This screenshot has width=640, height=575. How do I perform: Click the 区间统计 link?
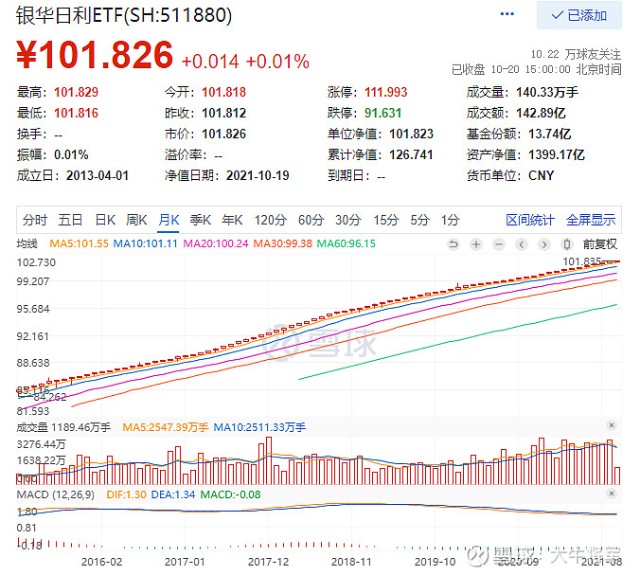[530, 220]
